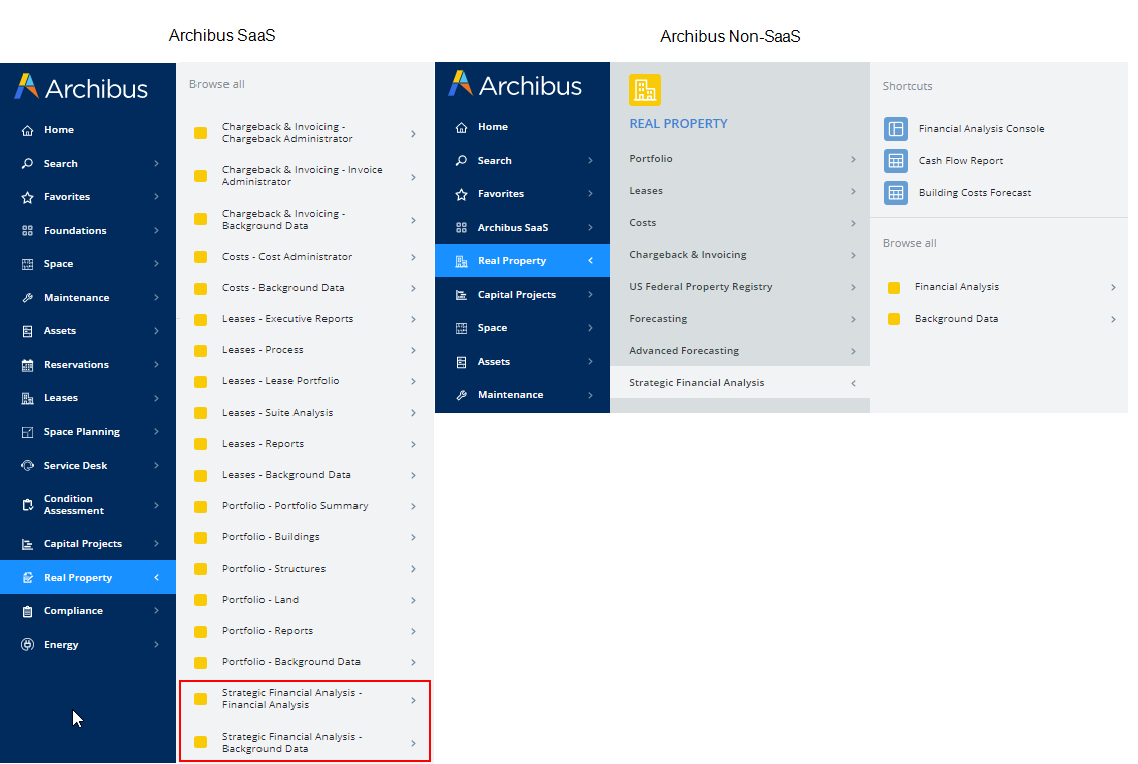Select Chargeback & Invoicing - Invoice Administrator row
Image resolution: width=1138 pixels, height=764 pixels.
point(305,176)
